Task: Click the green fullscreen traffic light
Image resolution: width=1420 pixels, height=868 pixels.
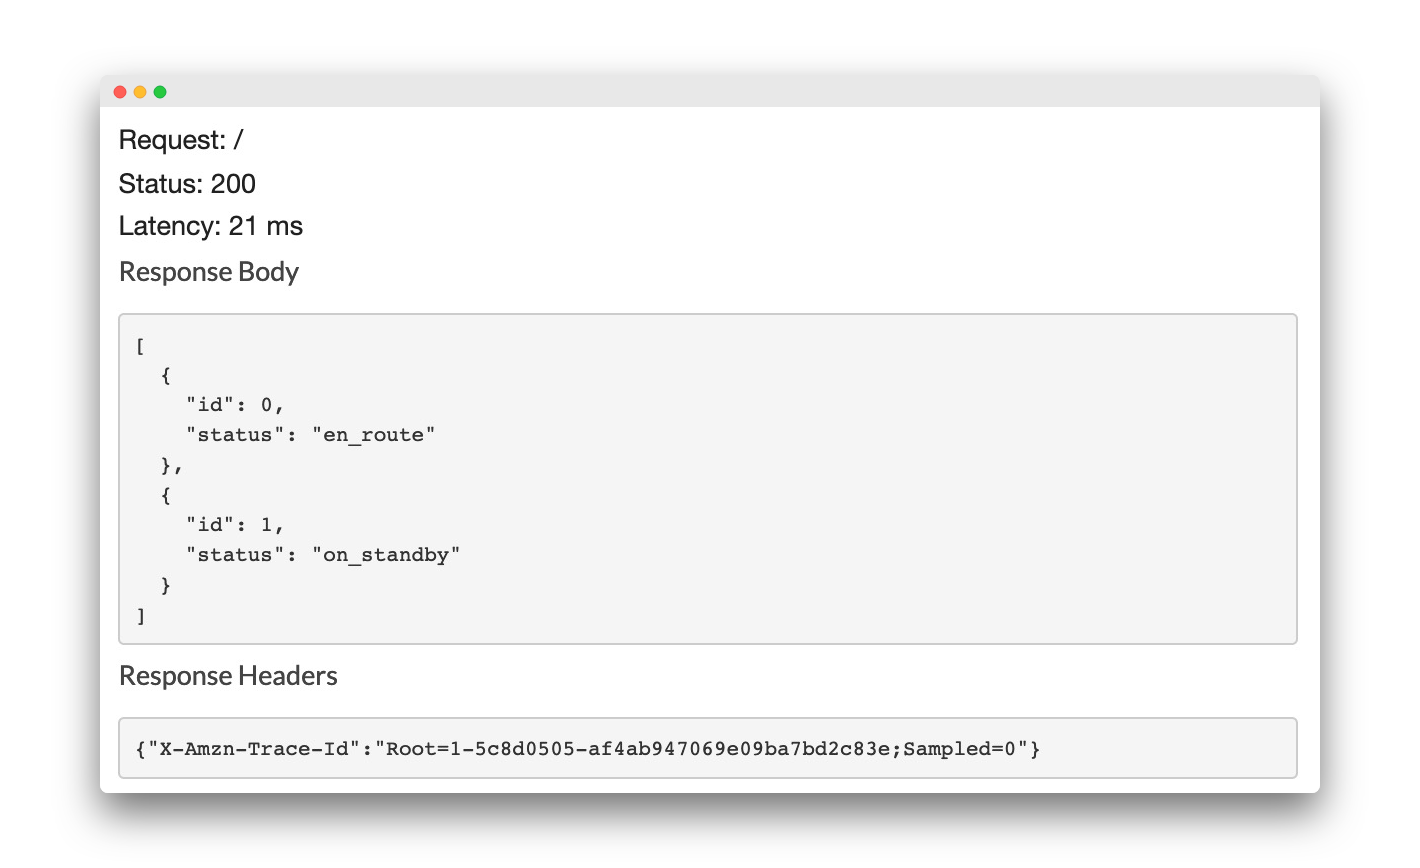Action: click(160, 91)
